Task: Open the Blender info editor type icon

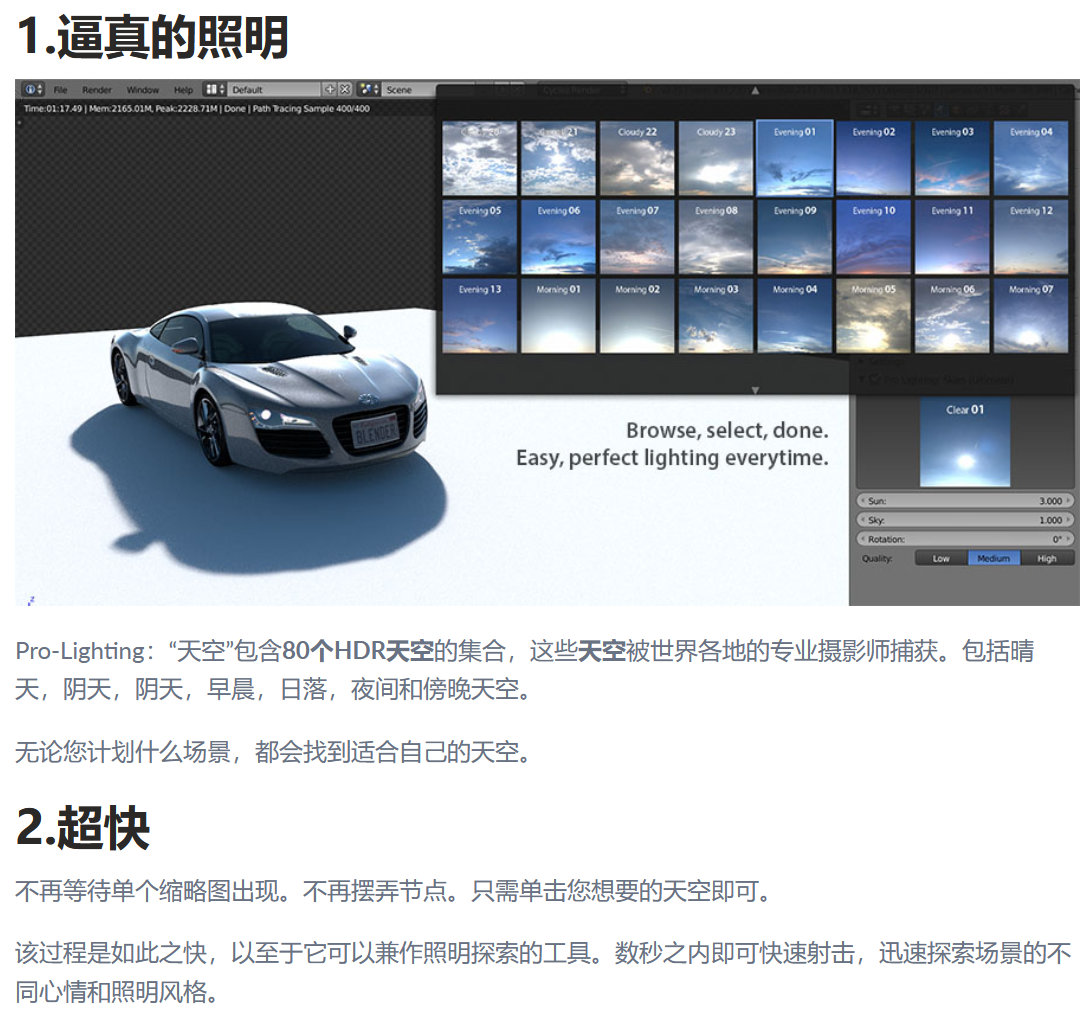Action: tap(34, 89)
